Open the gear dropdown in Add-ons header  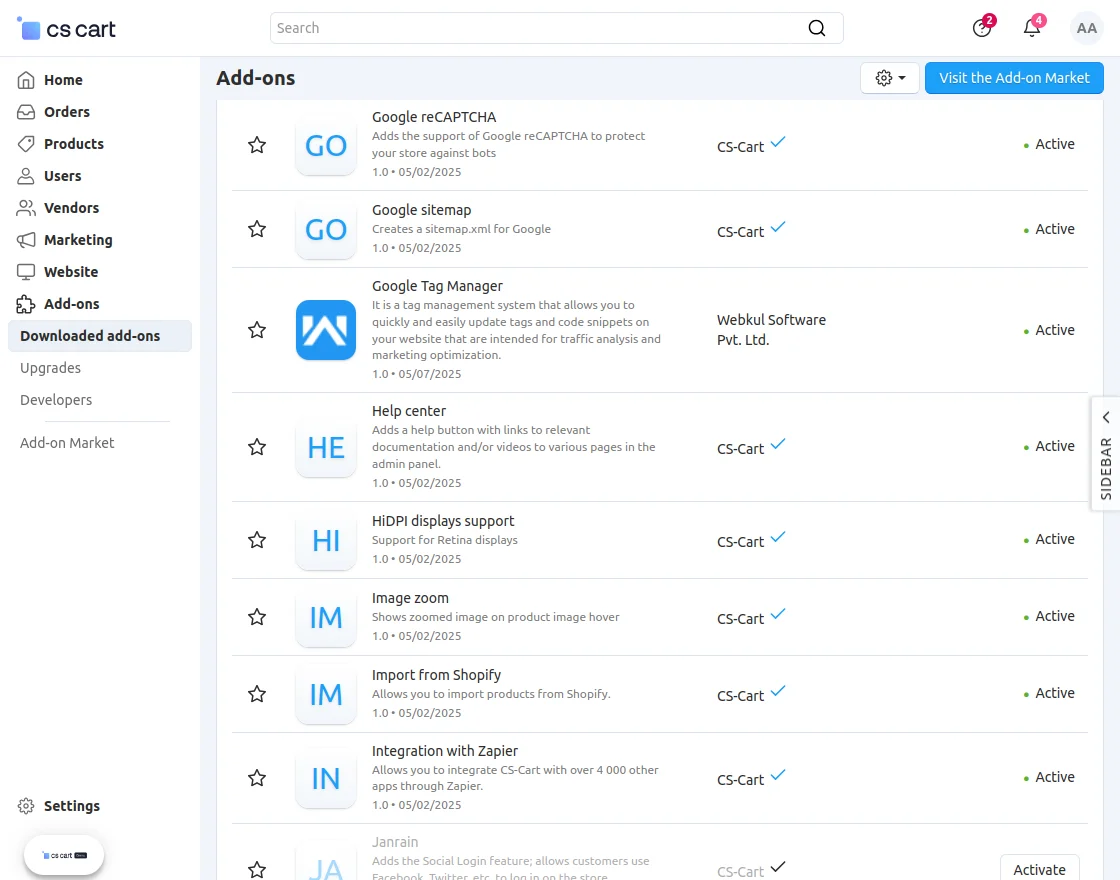pos(889,77)
